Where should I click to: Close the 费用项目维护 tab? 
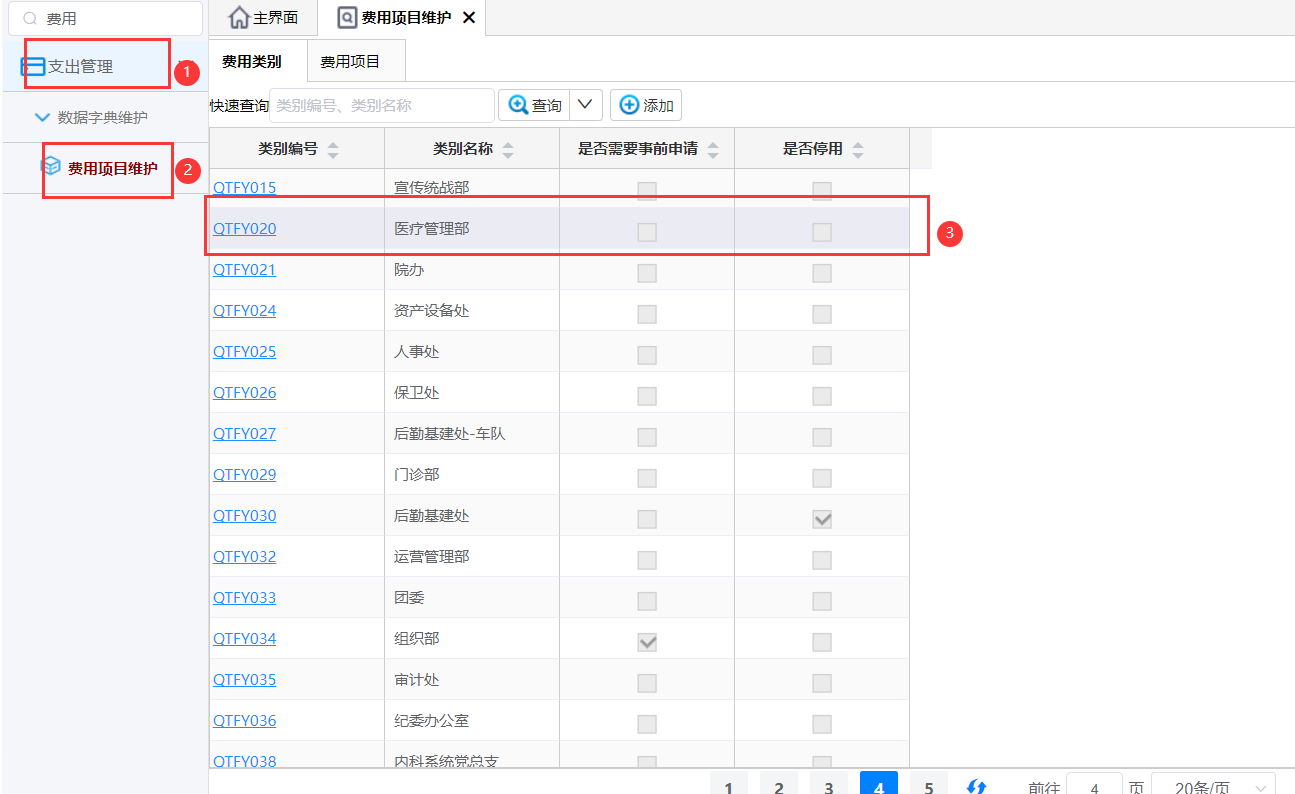click(x=468, y=18)
